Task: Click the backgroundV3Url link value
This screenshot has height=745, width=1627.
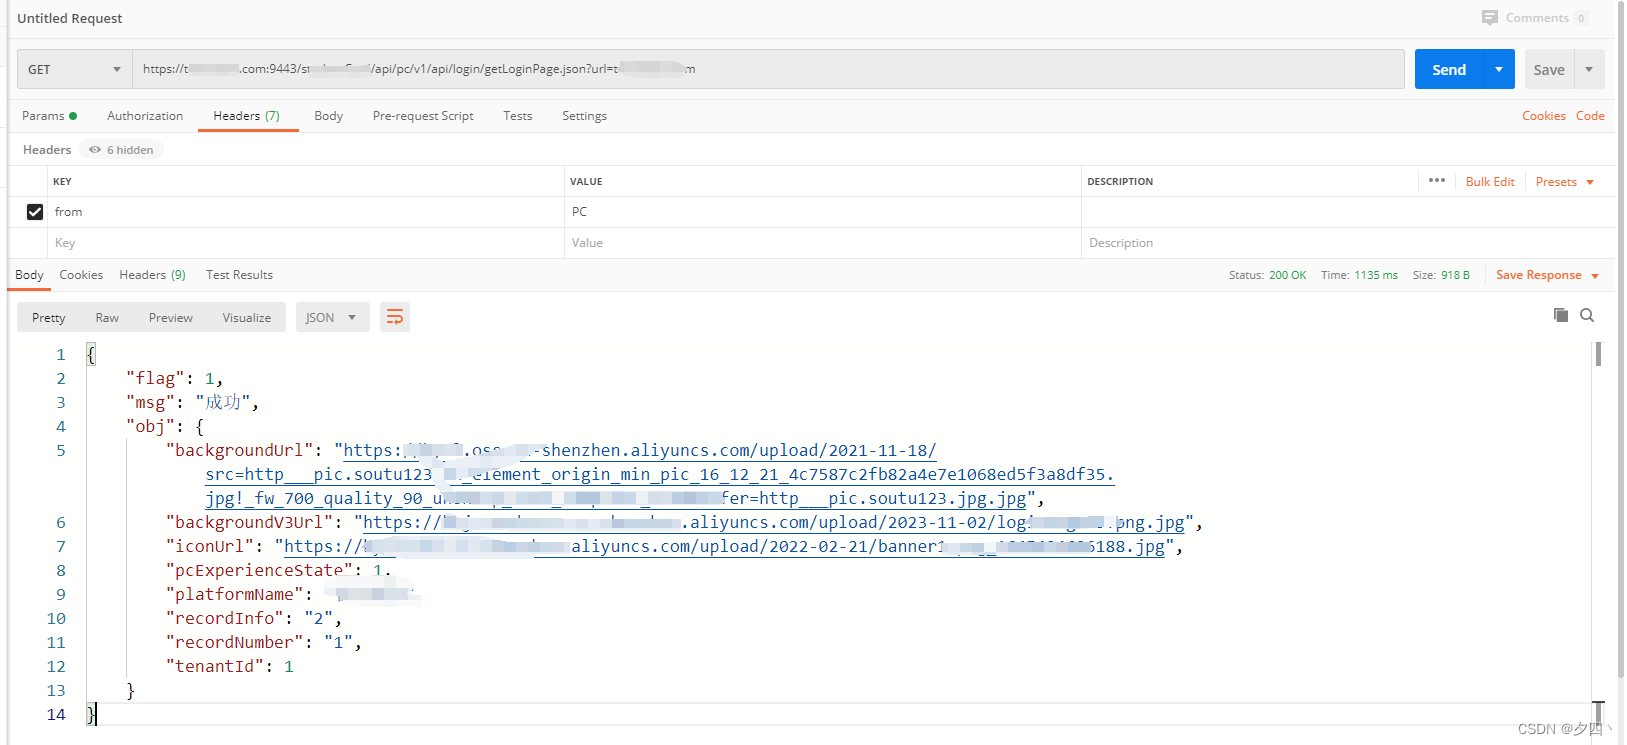Action: [774, 523]
